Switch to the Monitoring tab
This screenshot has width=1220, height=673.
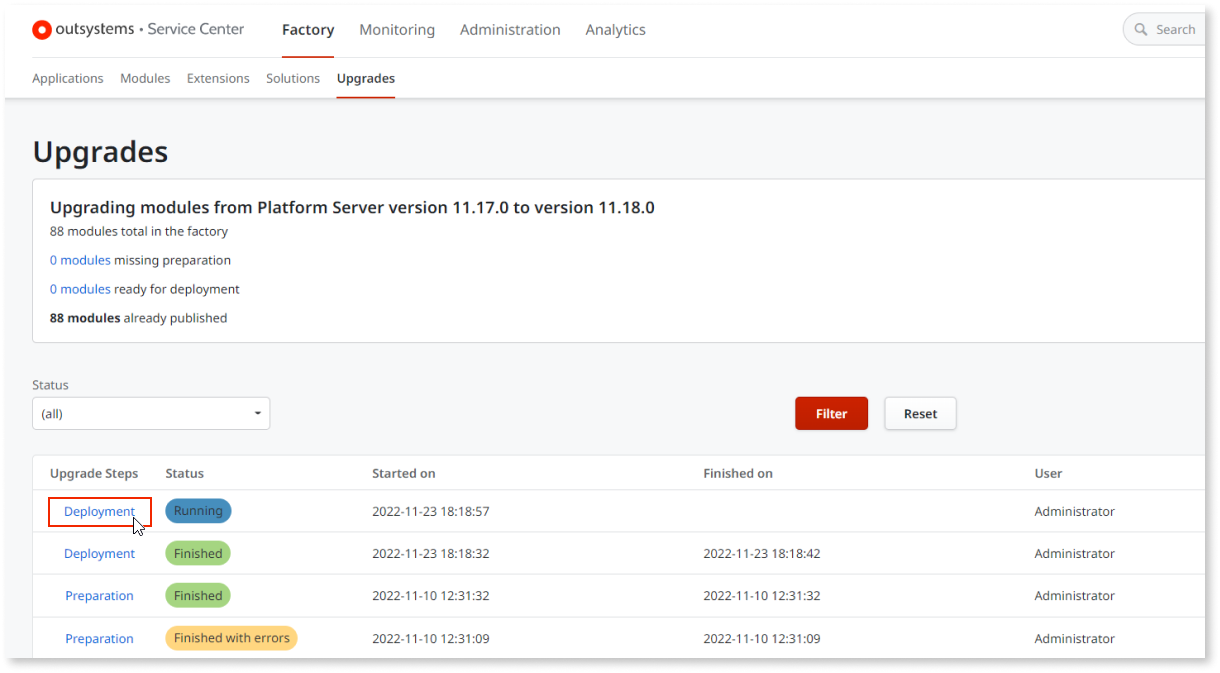[397, 29]
